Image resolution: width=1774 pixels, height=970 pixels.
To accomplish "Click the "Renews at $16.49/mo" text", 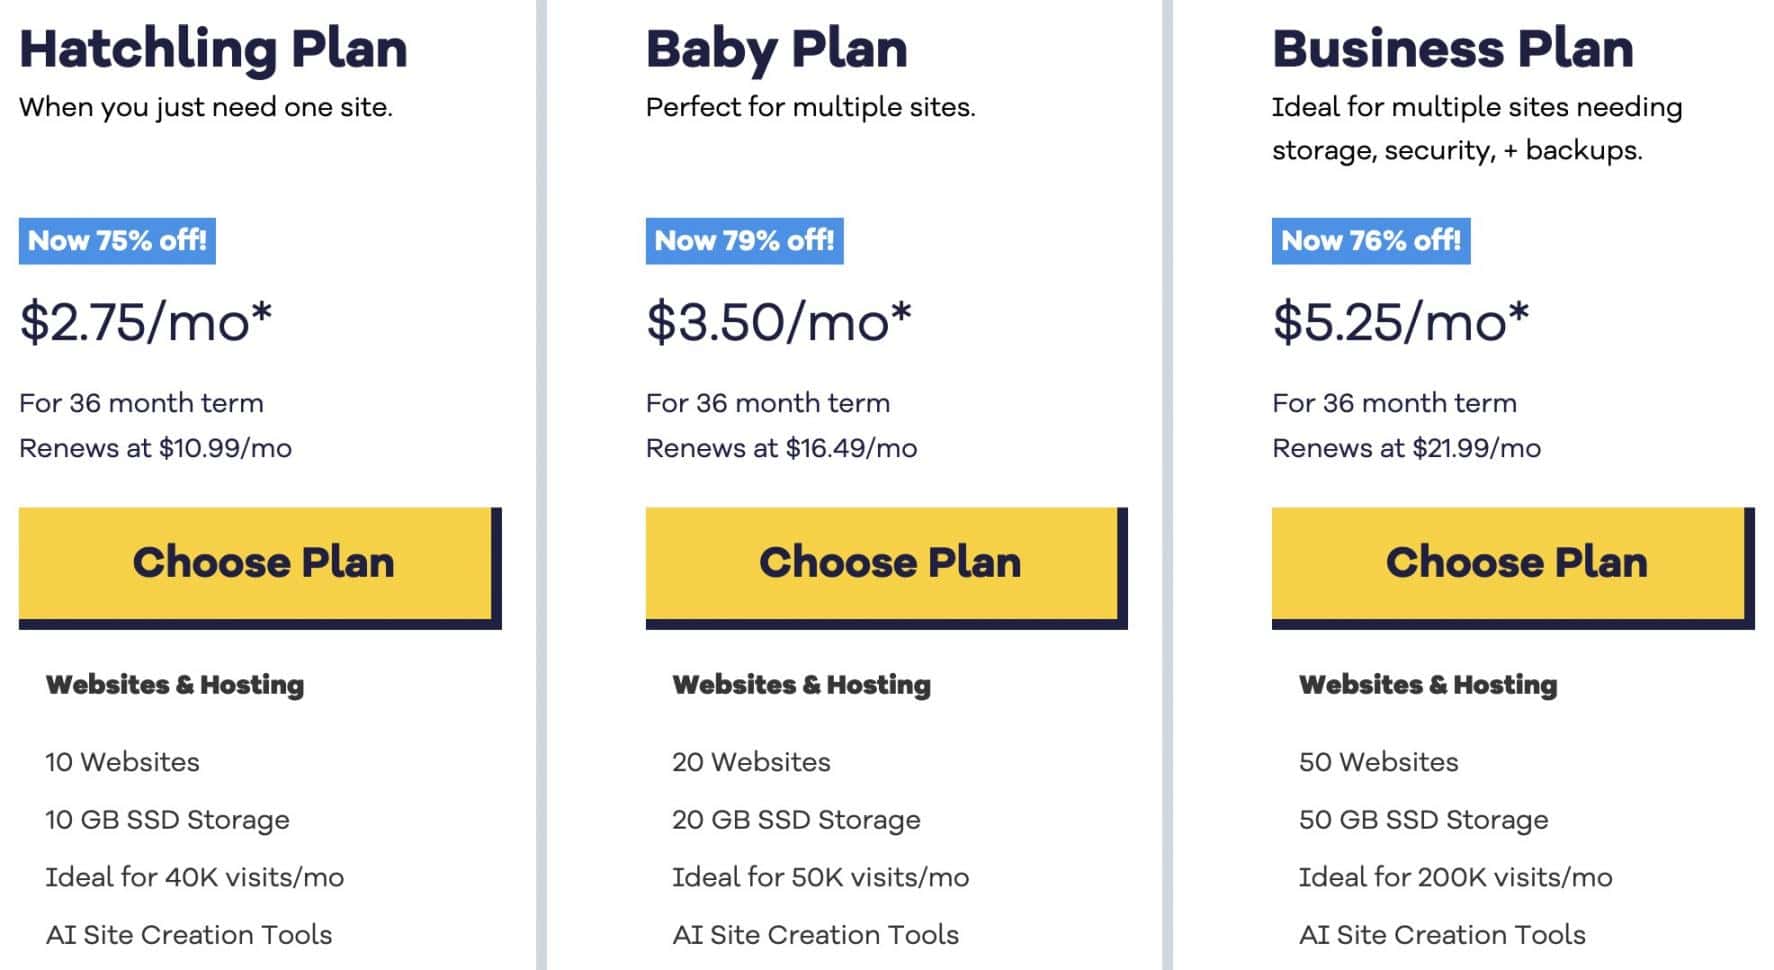I will 781,448.
